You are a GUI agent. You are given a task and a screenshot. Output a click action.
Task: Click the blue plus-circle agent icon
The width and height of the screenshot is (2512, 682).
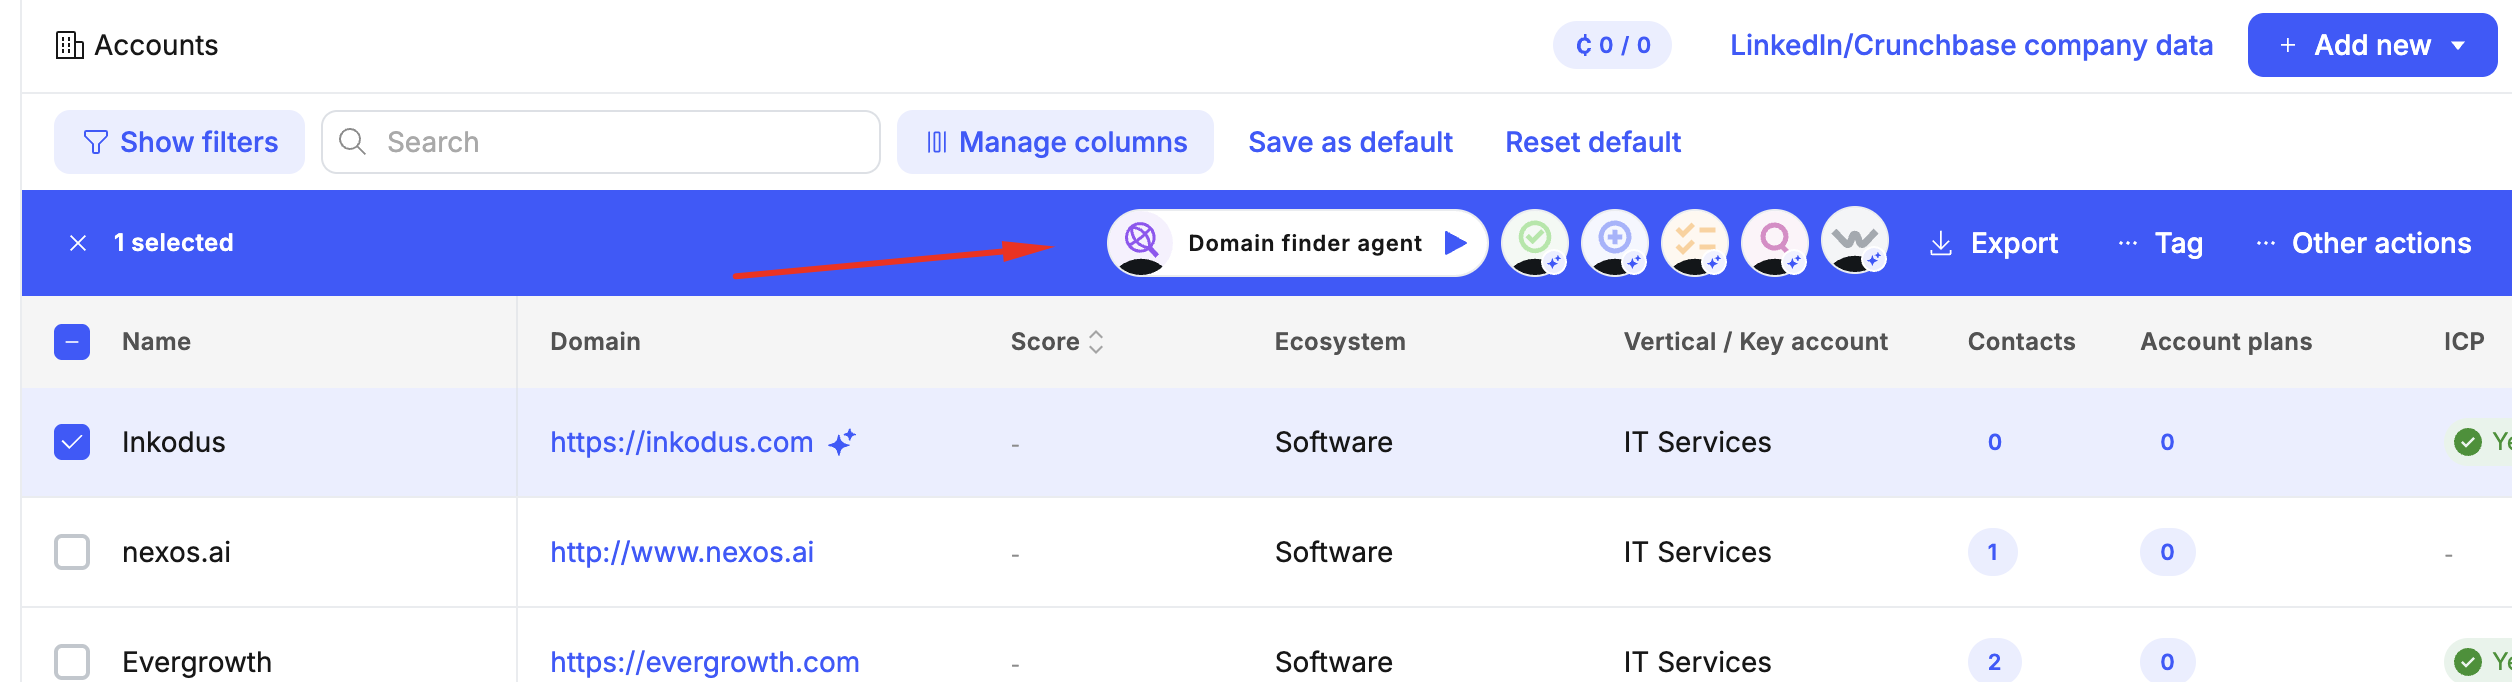pos(1614,242)
